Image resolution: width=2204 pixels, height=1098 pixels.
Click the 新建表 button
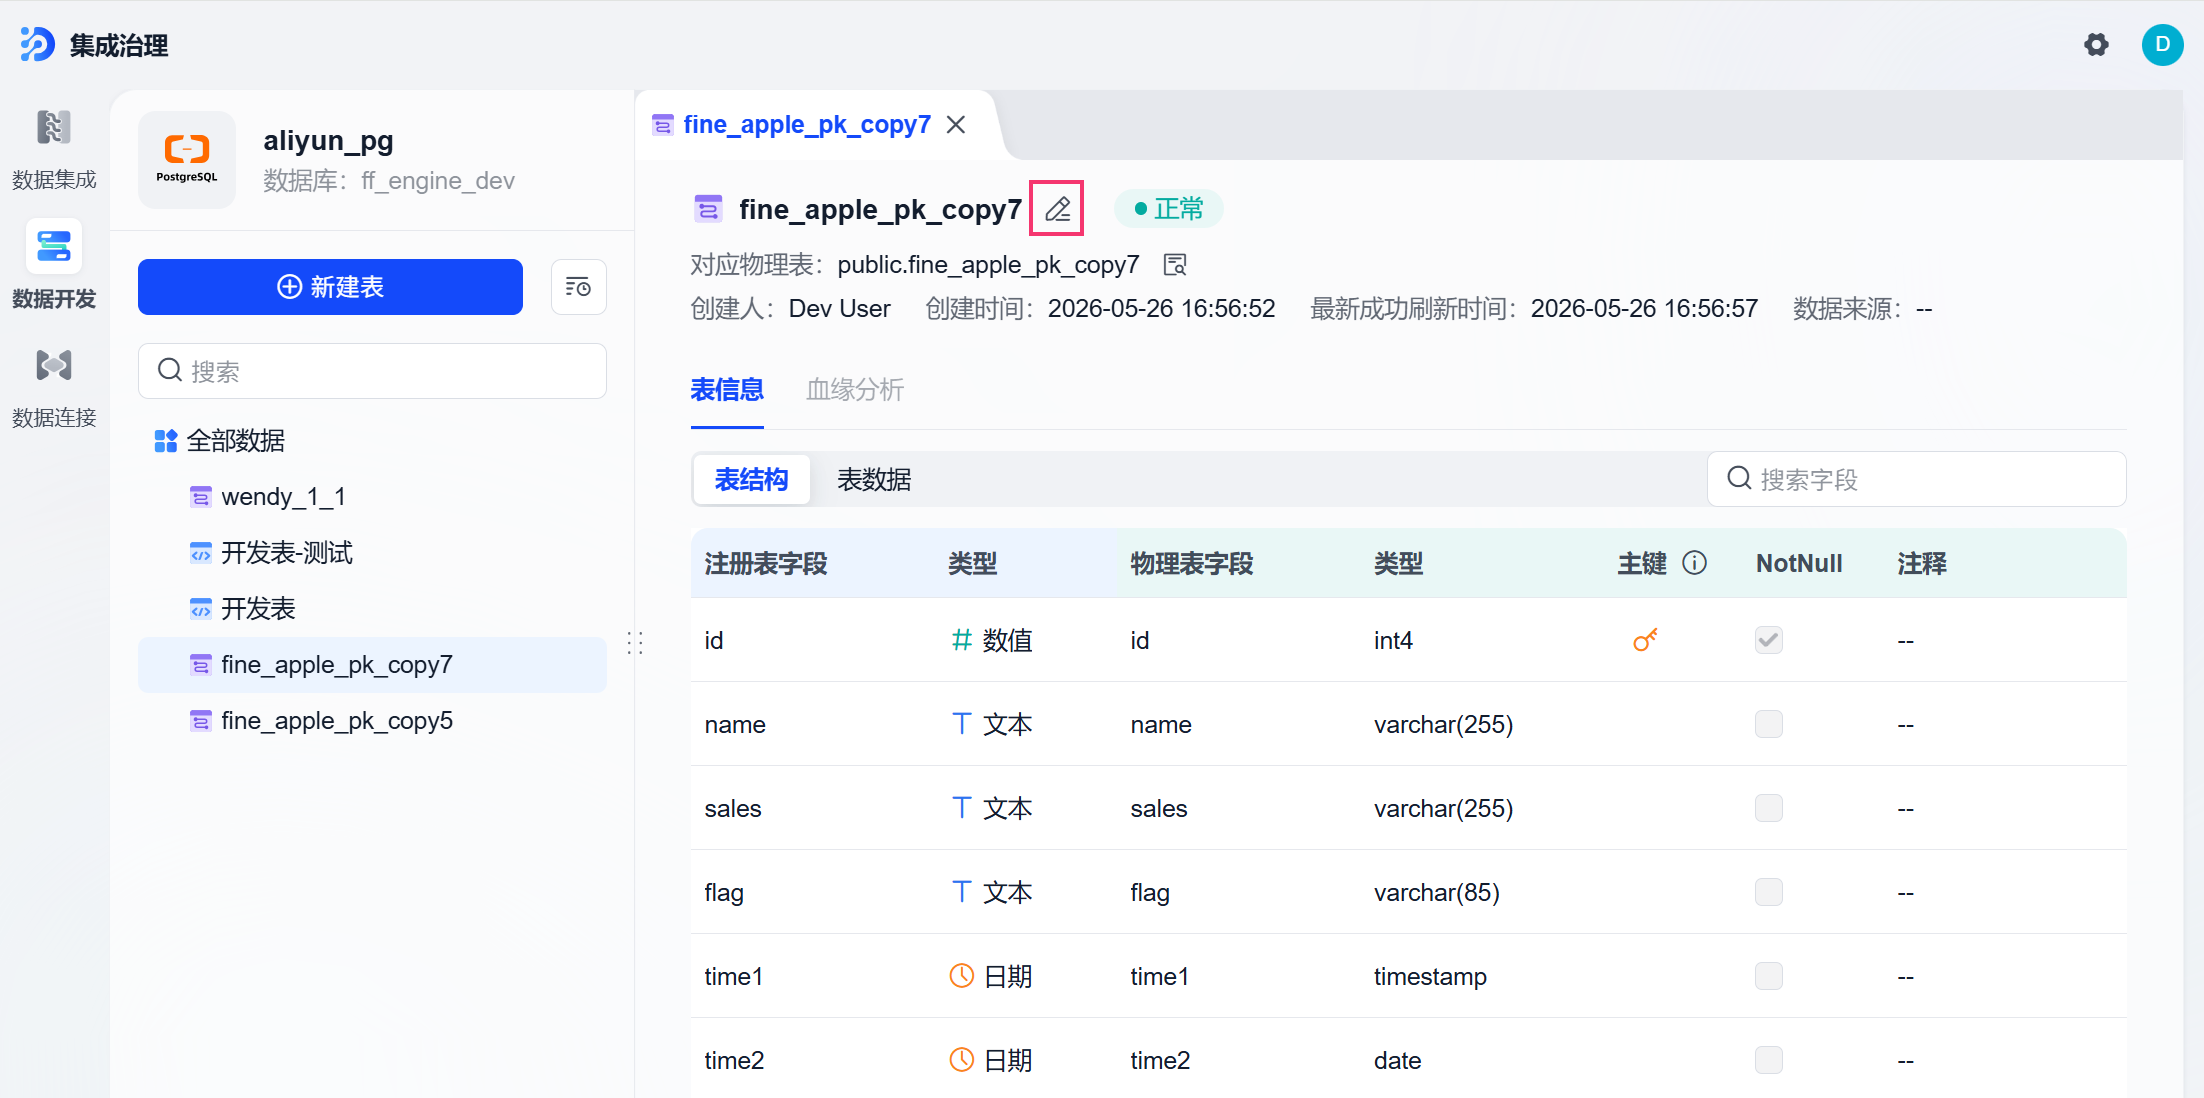coord(330,287)
